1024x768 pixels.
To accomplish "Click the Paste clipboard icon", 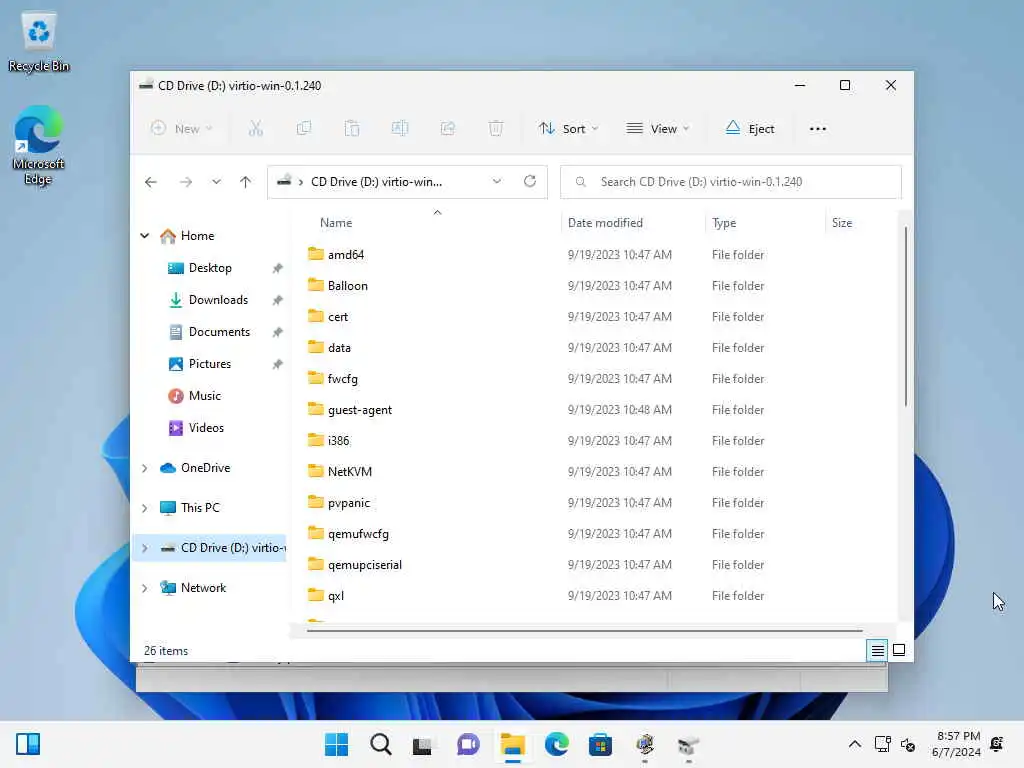I will (352, 129).
